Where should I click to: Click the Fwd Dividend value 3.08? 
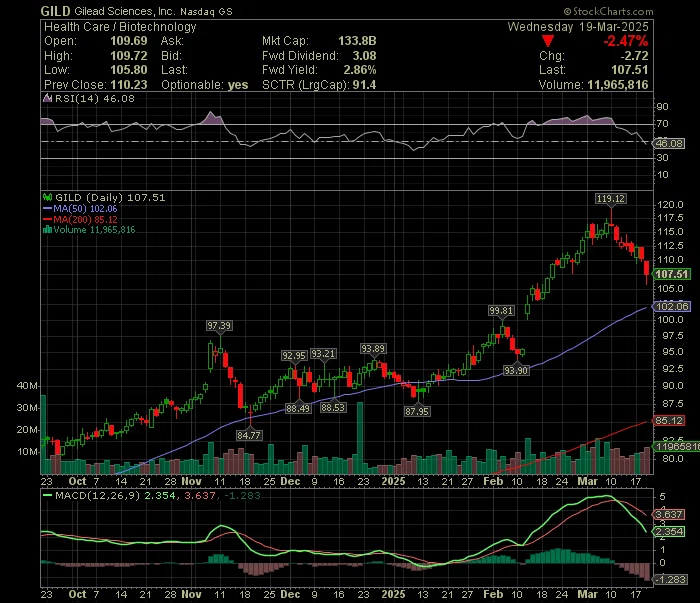click(x=364, y=56)
